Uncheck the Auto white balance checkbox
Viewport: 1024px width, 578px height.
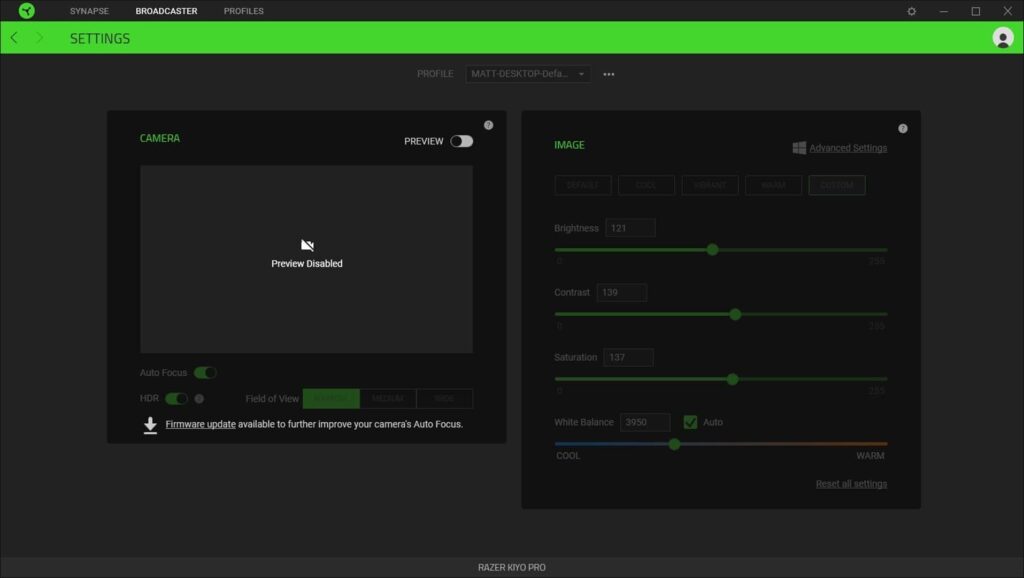pyautogui.click(x=690, y=423)
